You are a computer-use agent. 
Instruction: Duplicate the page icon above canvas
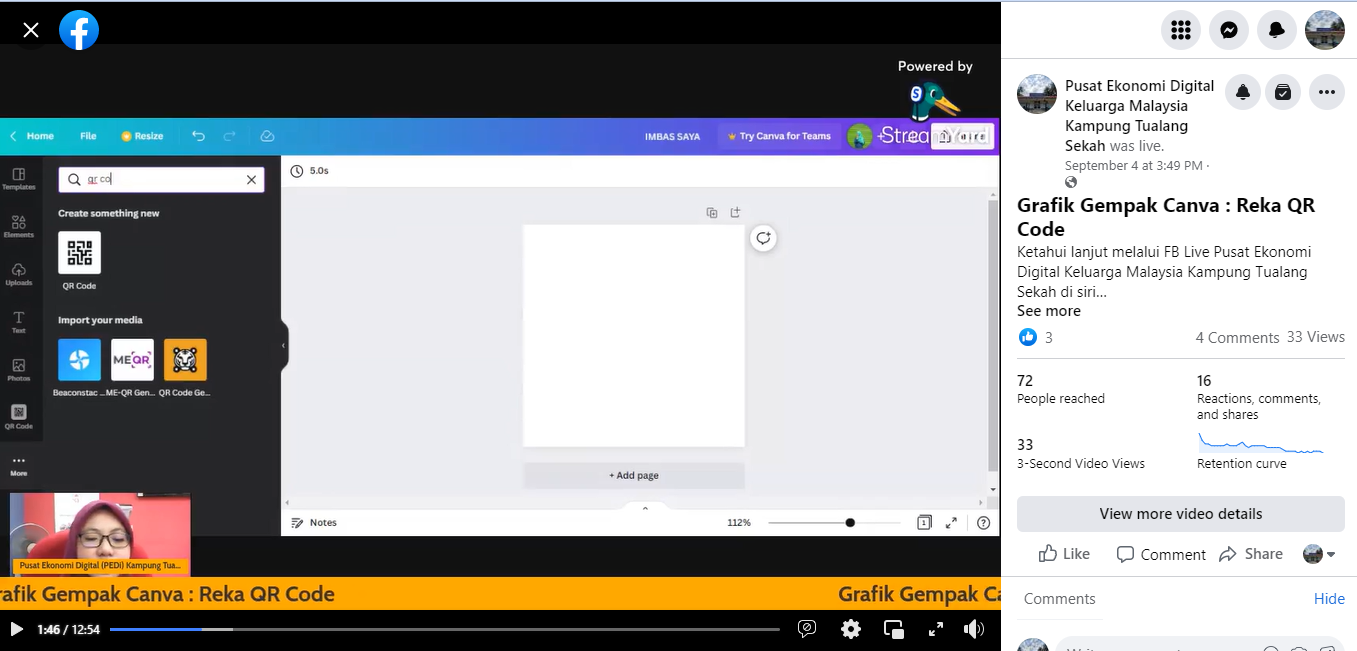tap(712, 212)
